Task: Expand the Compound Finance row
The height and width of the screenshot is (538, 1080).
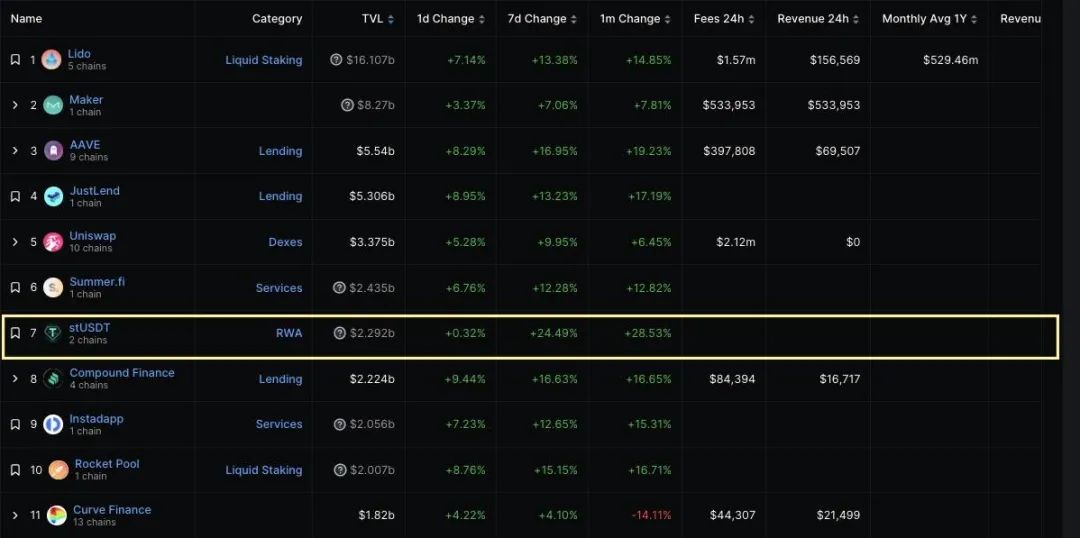Action: pos(15,379)
